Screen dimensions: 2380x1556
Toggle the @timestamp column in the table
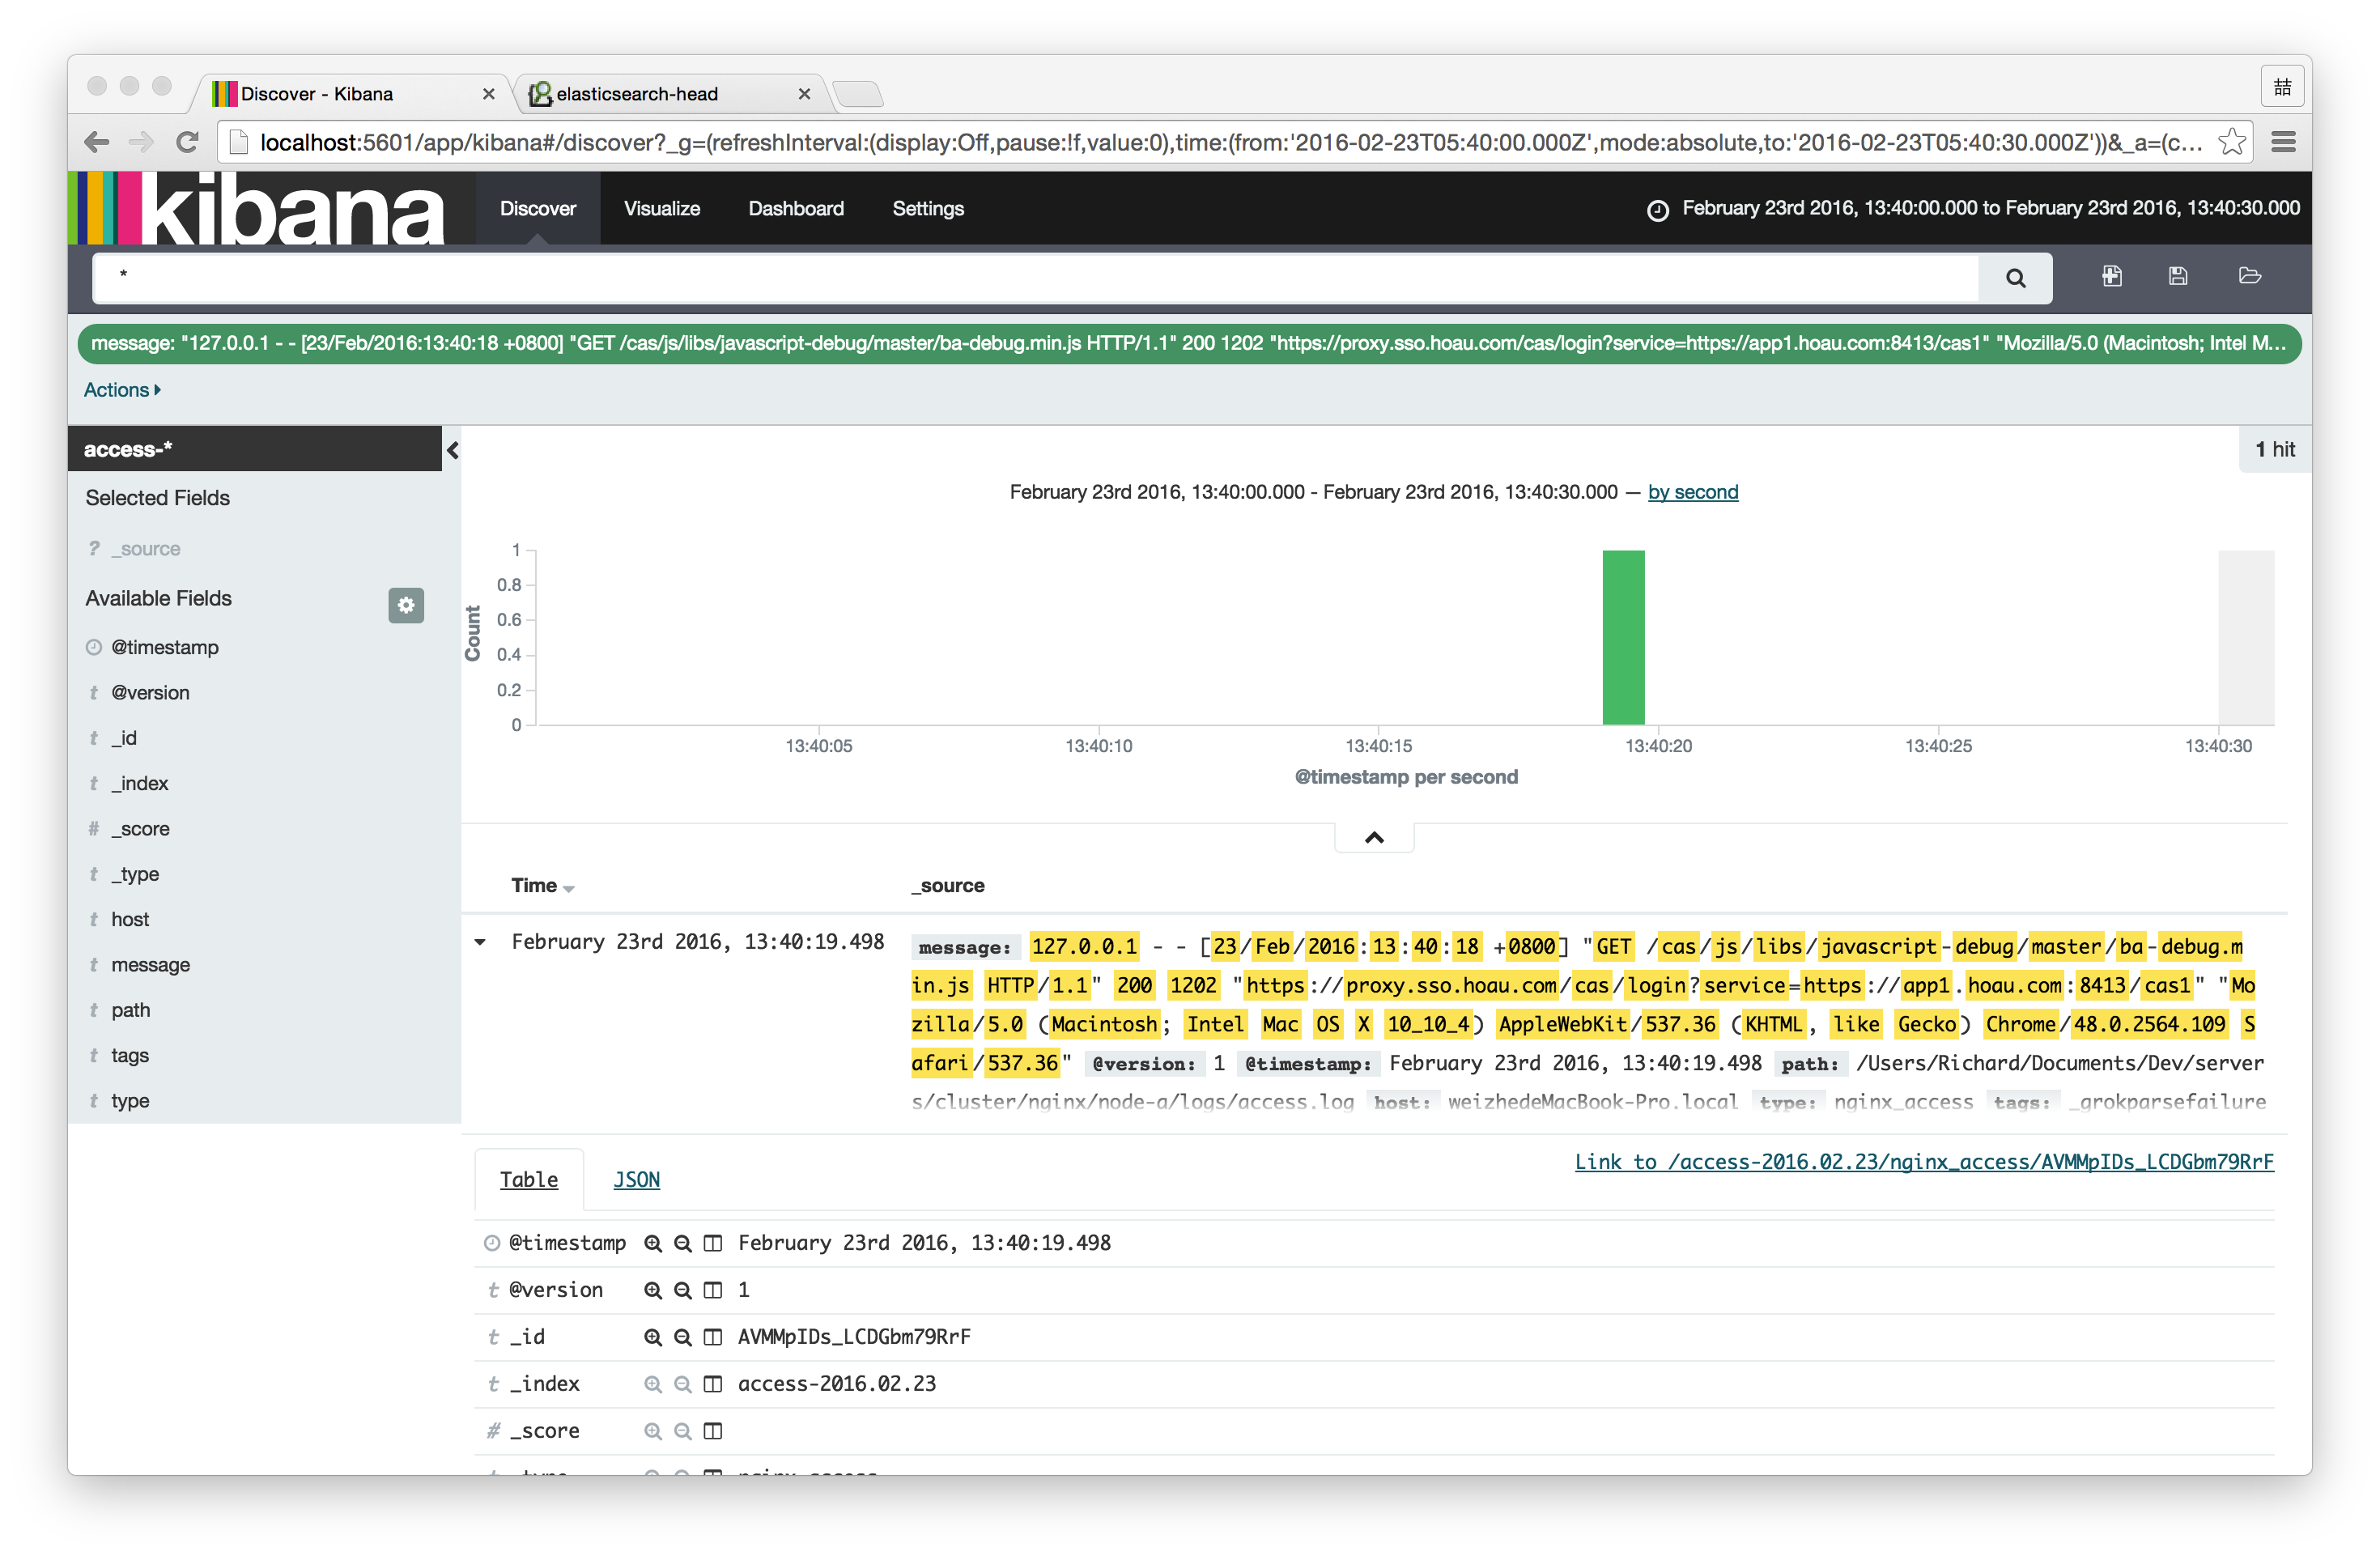[x=713, y=1243]
